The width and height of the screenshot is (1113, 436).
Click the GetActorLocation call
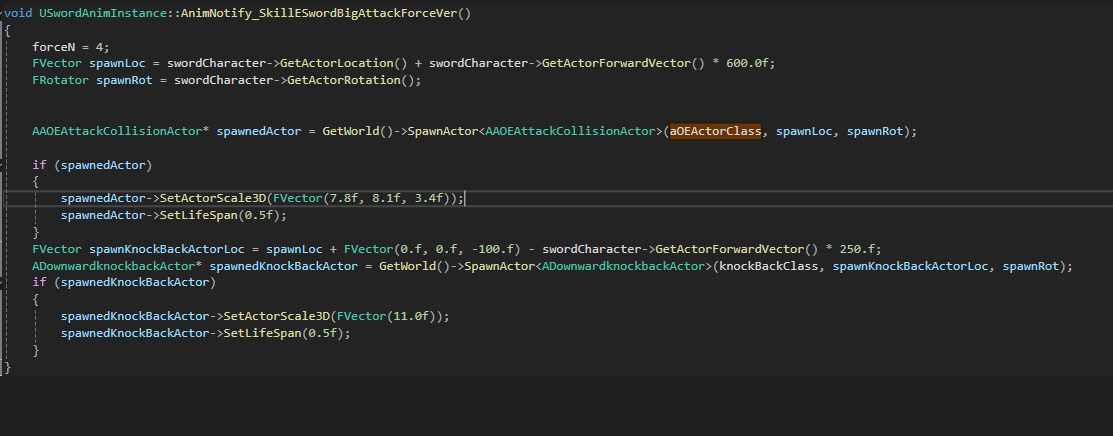[x=336, y=63]
